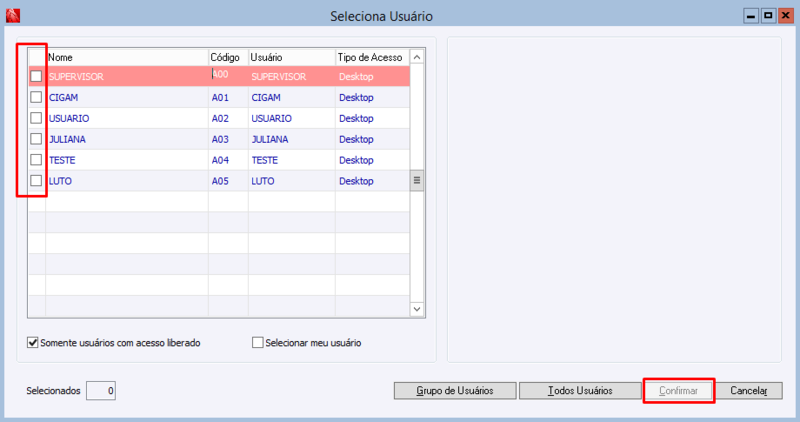Click the Selecionados count field

(x=101, y=391)
